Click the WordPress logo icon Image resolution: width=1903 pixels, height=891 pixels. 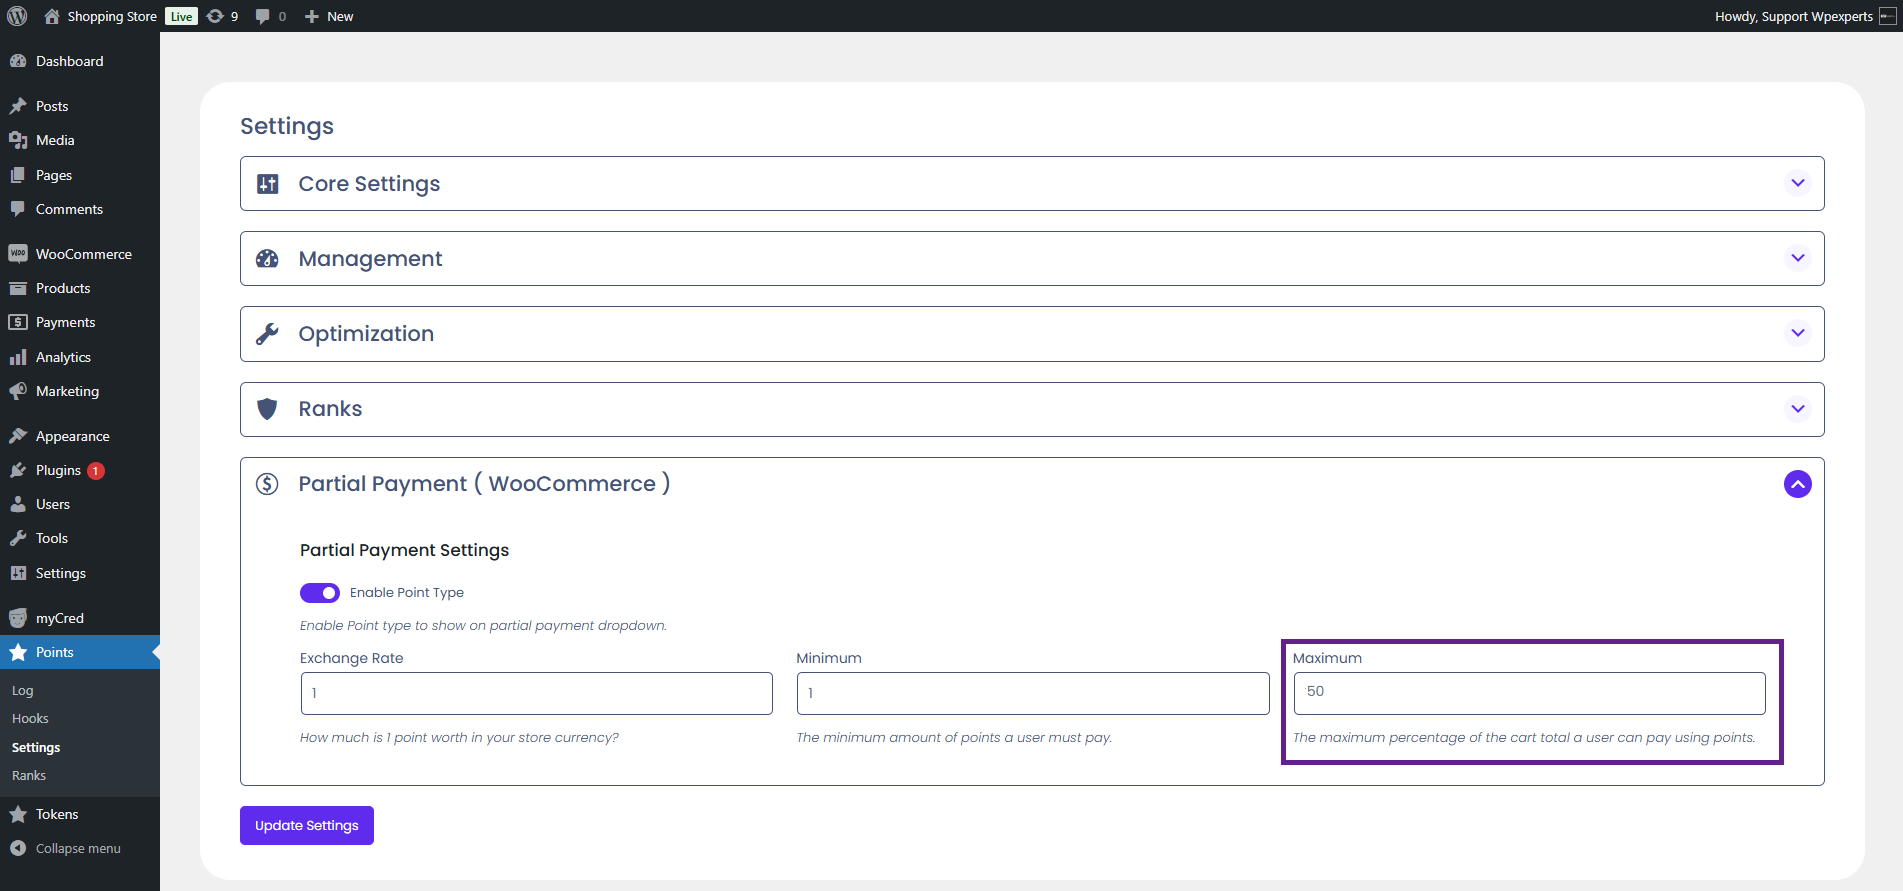click(x=17, y=16)
